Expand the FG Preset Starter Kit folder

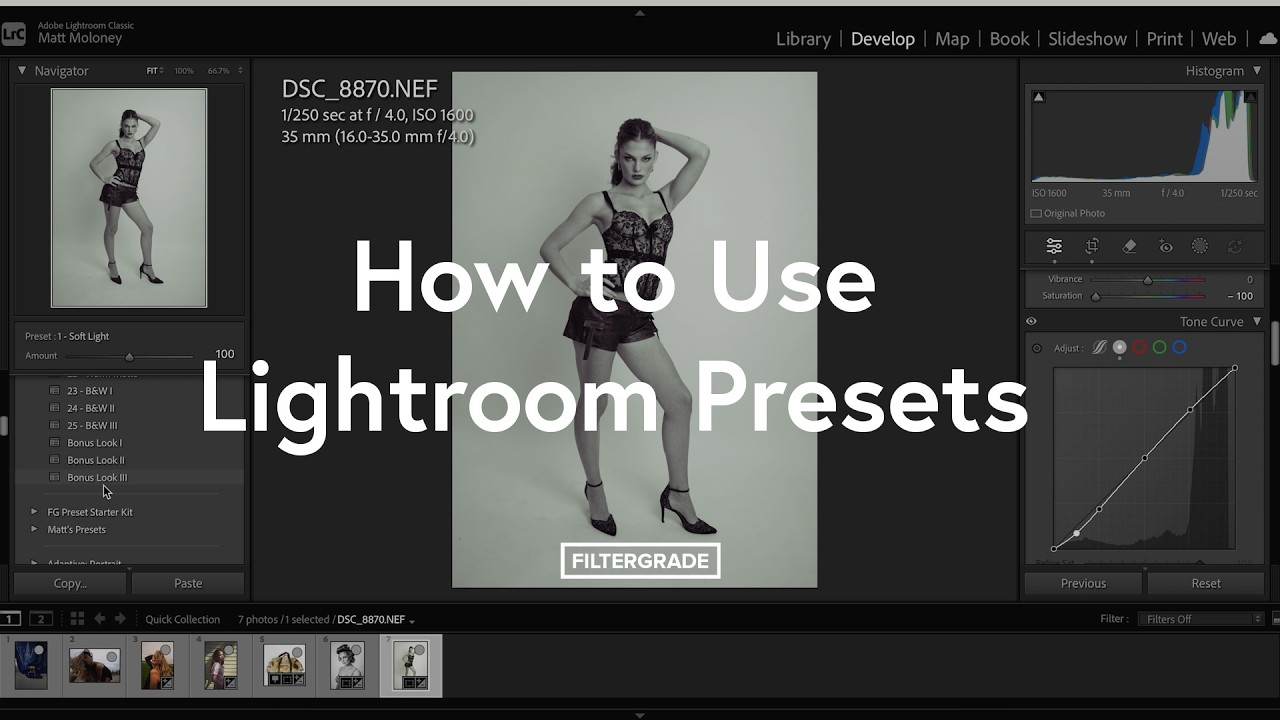pos(34,512)
